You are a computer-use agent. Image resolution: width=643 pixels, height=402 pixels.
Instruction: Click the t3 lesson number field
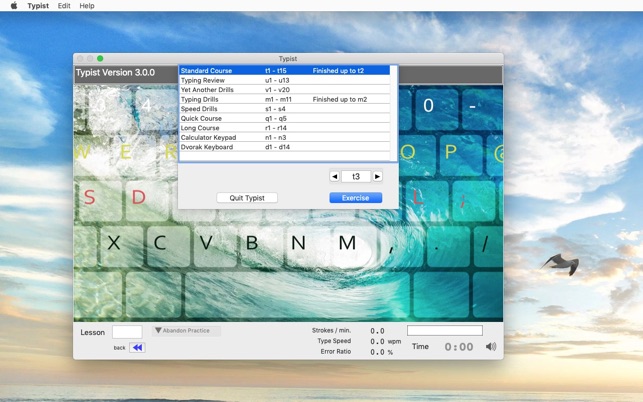(x=356, y=176)
